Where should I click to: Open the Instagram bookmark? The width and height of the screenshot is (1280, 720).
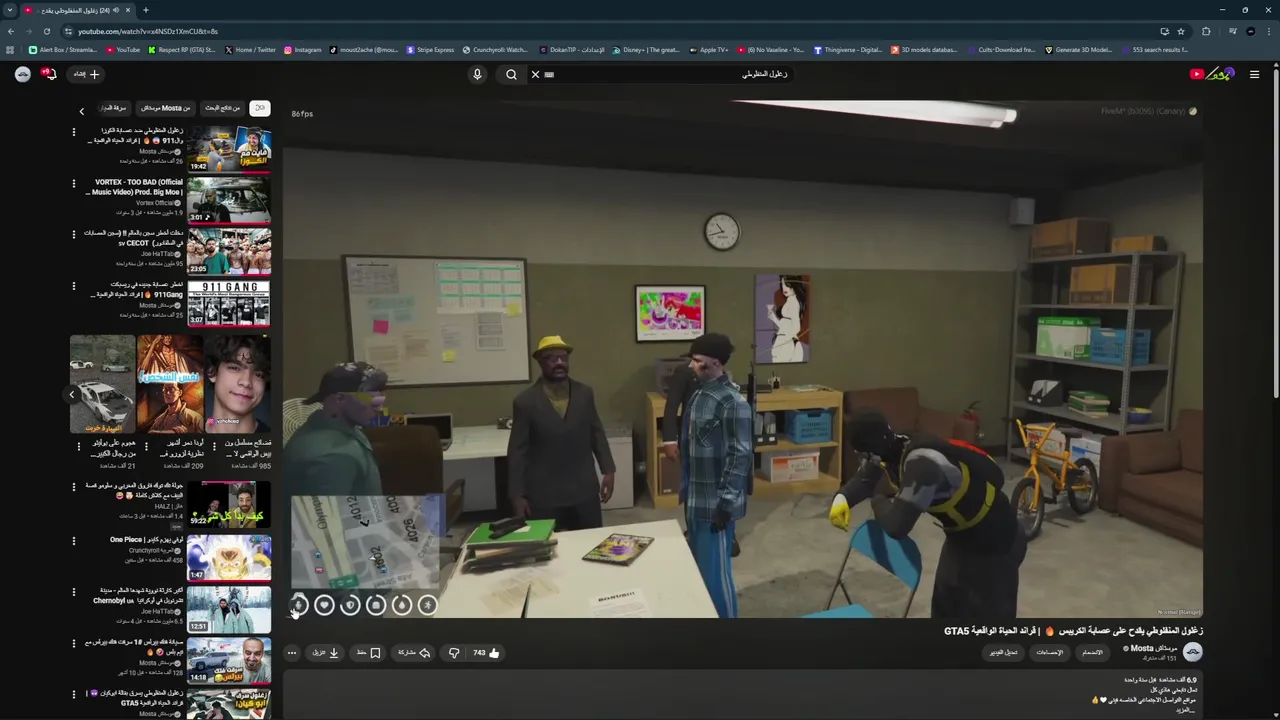tap(303, 50)
